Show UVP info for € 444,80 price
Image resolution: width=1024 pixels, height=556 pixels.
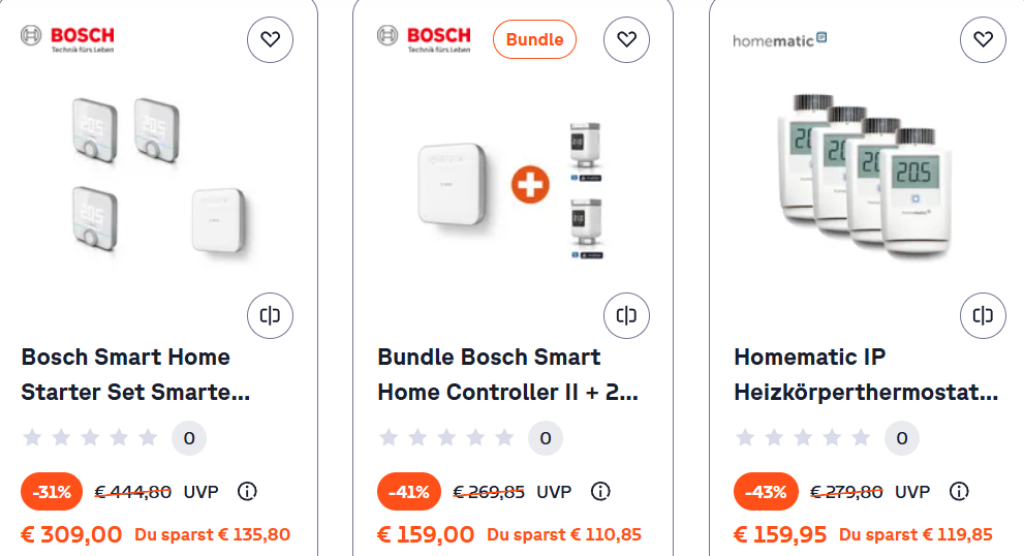coord(247,491)
